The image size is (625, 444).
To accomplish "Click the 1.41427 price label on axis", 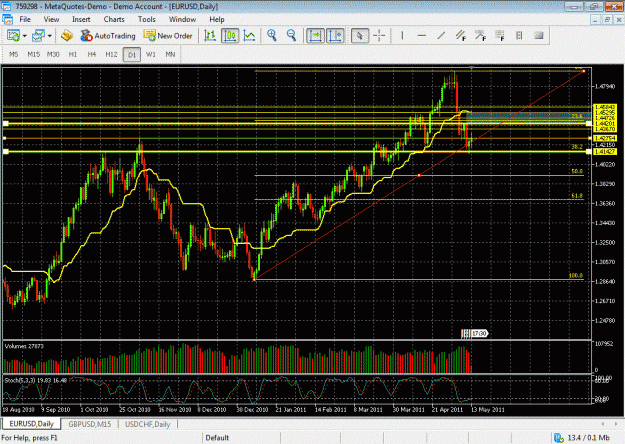I will [605, 152].
